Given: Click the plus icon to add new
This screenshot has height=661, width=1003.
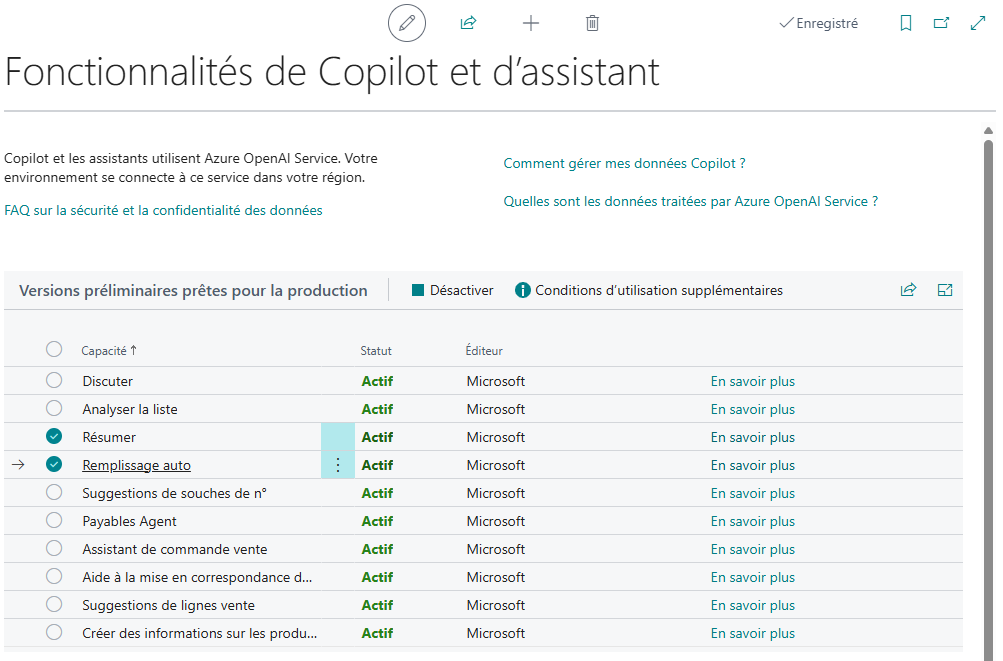Looking at the screenshot, I should click(x=531, y=23).
